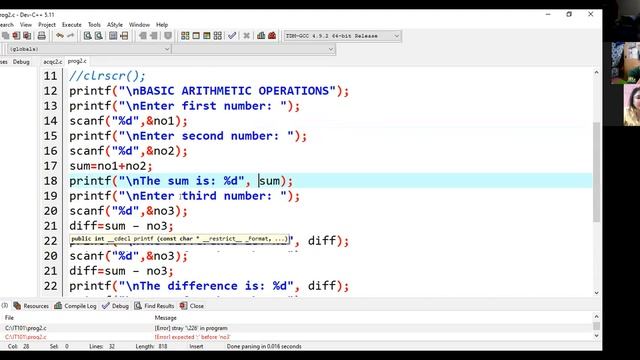
Task: Open the Tools menu
Action: (94, 24)
